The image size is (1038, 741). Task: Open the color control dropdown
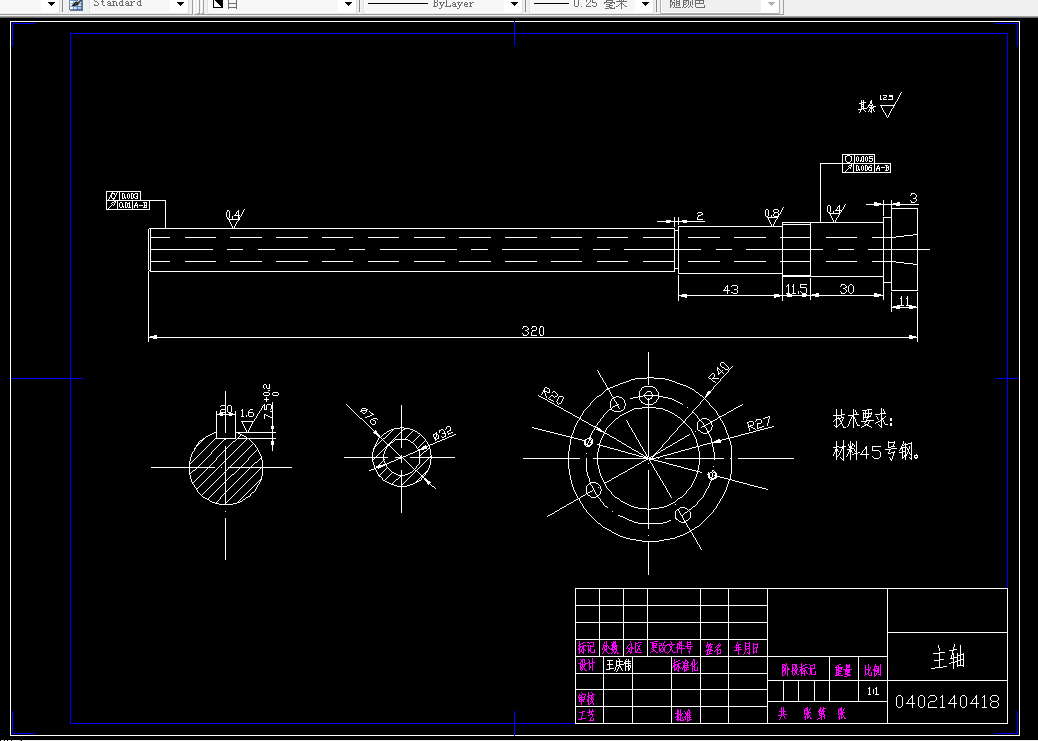(348, 5)
